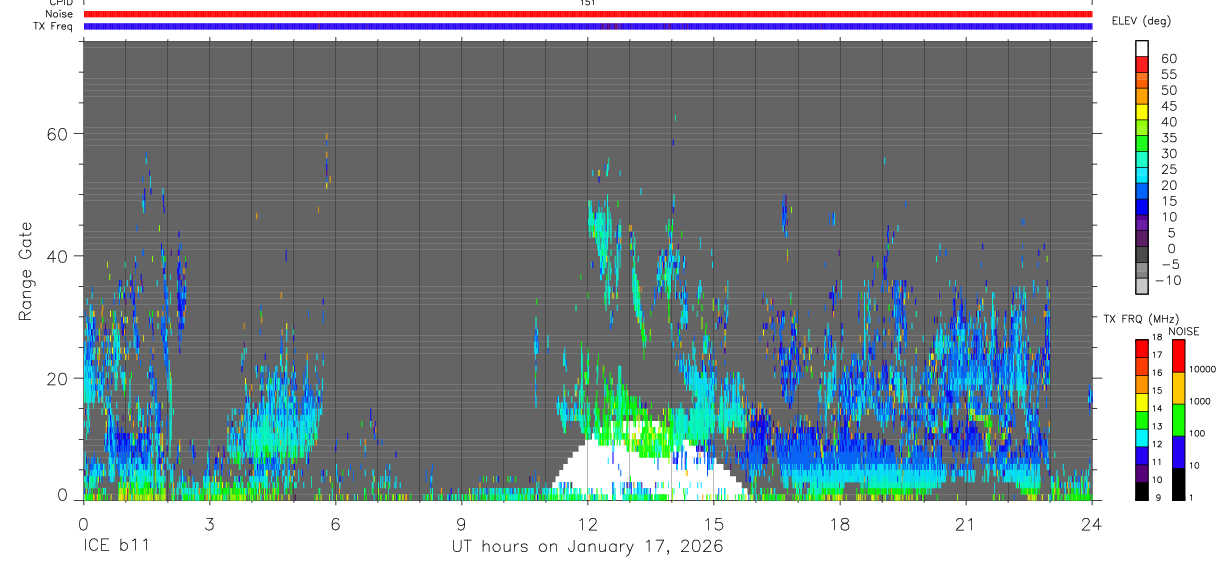Image resolution: width=1228 pixels, height=567 pixels.
Task: Click the '15' hour tick on time axis
Action: tap(713, 523)
